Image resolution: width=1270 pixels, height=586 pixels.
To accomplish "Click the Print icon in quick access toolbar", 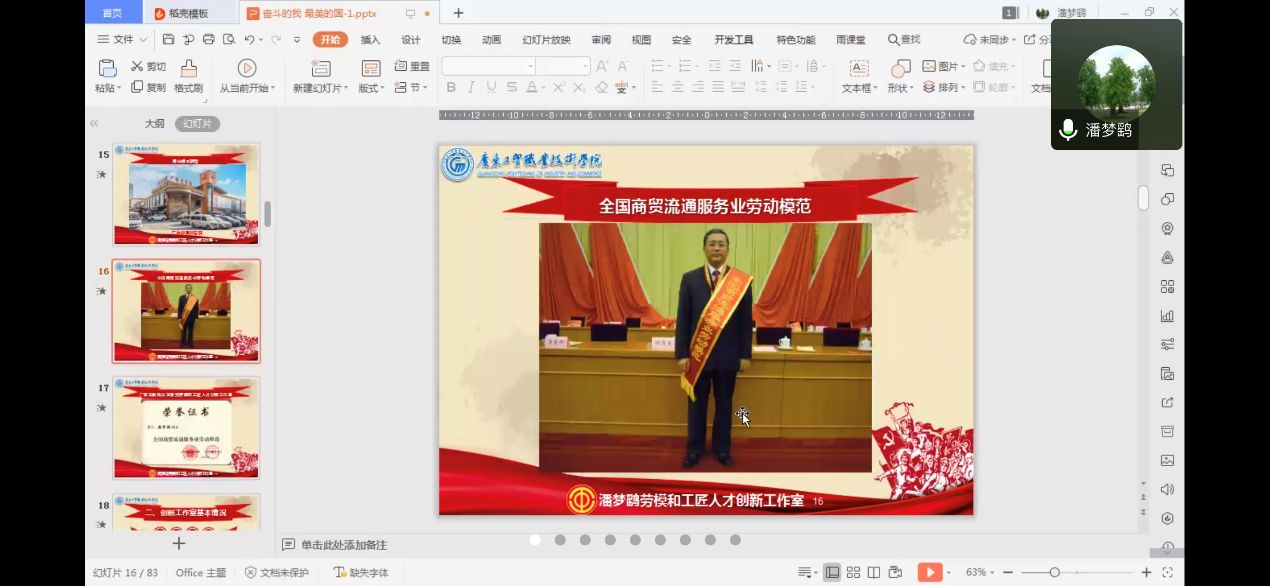I will coord(208,39).
